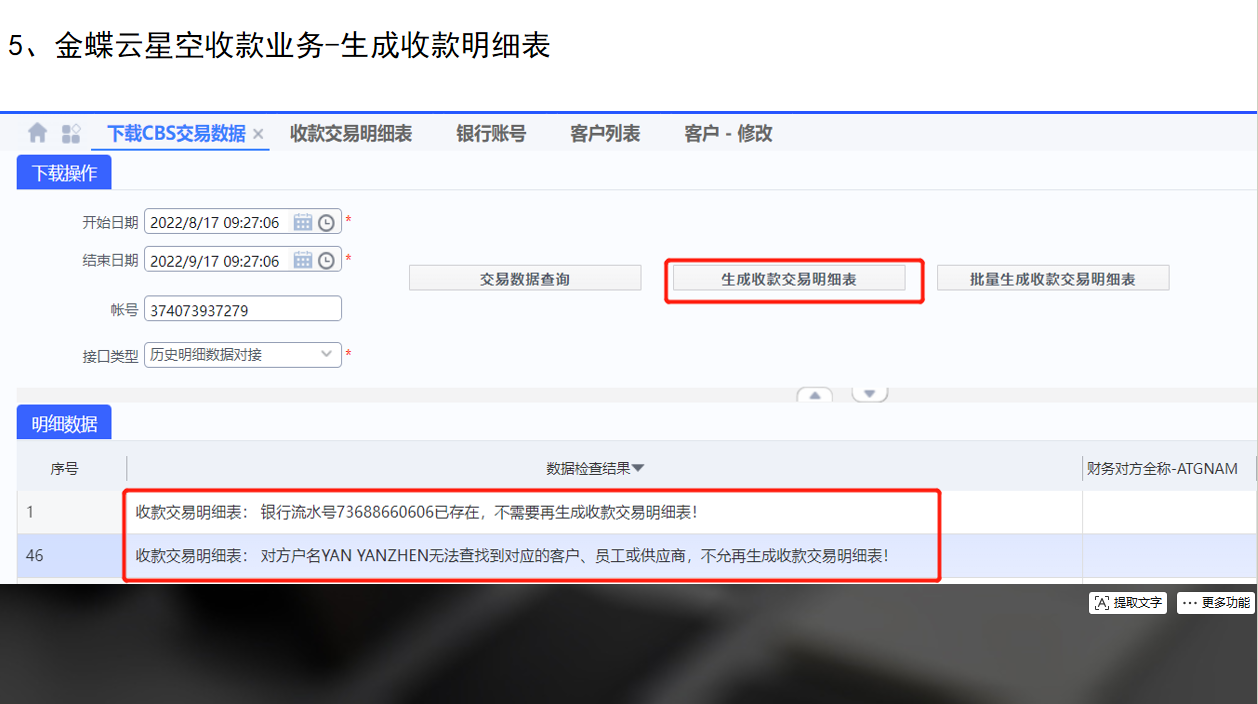
Task: Edit the 帐号 input field
Action: pyautogui.click(x=243, y=310)
